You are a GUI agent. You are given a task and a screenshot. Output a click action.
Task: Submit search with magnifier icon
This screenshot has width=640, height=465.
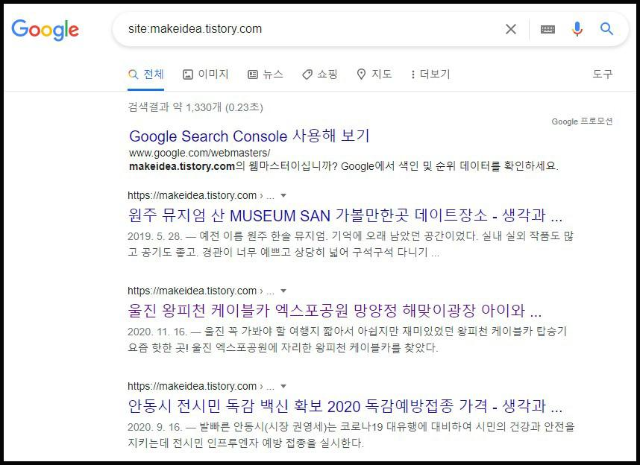pos(607,29)
